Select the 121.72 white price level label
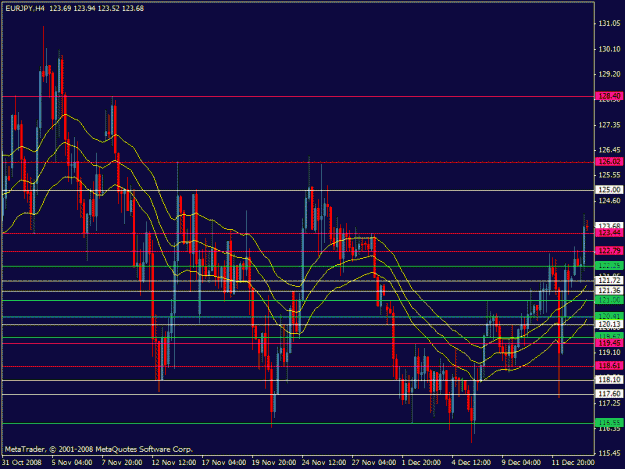The height and width of the screenshot is (469, 625). [609, 281]
